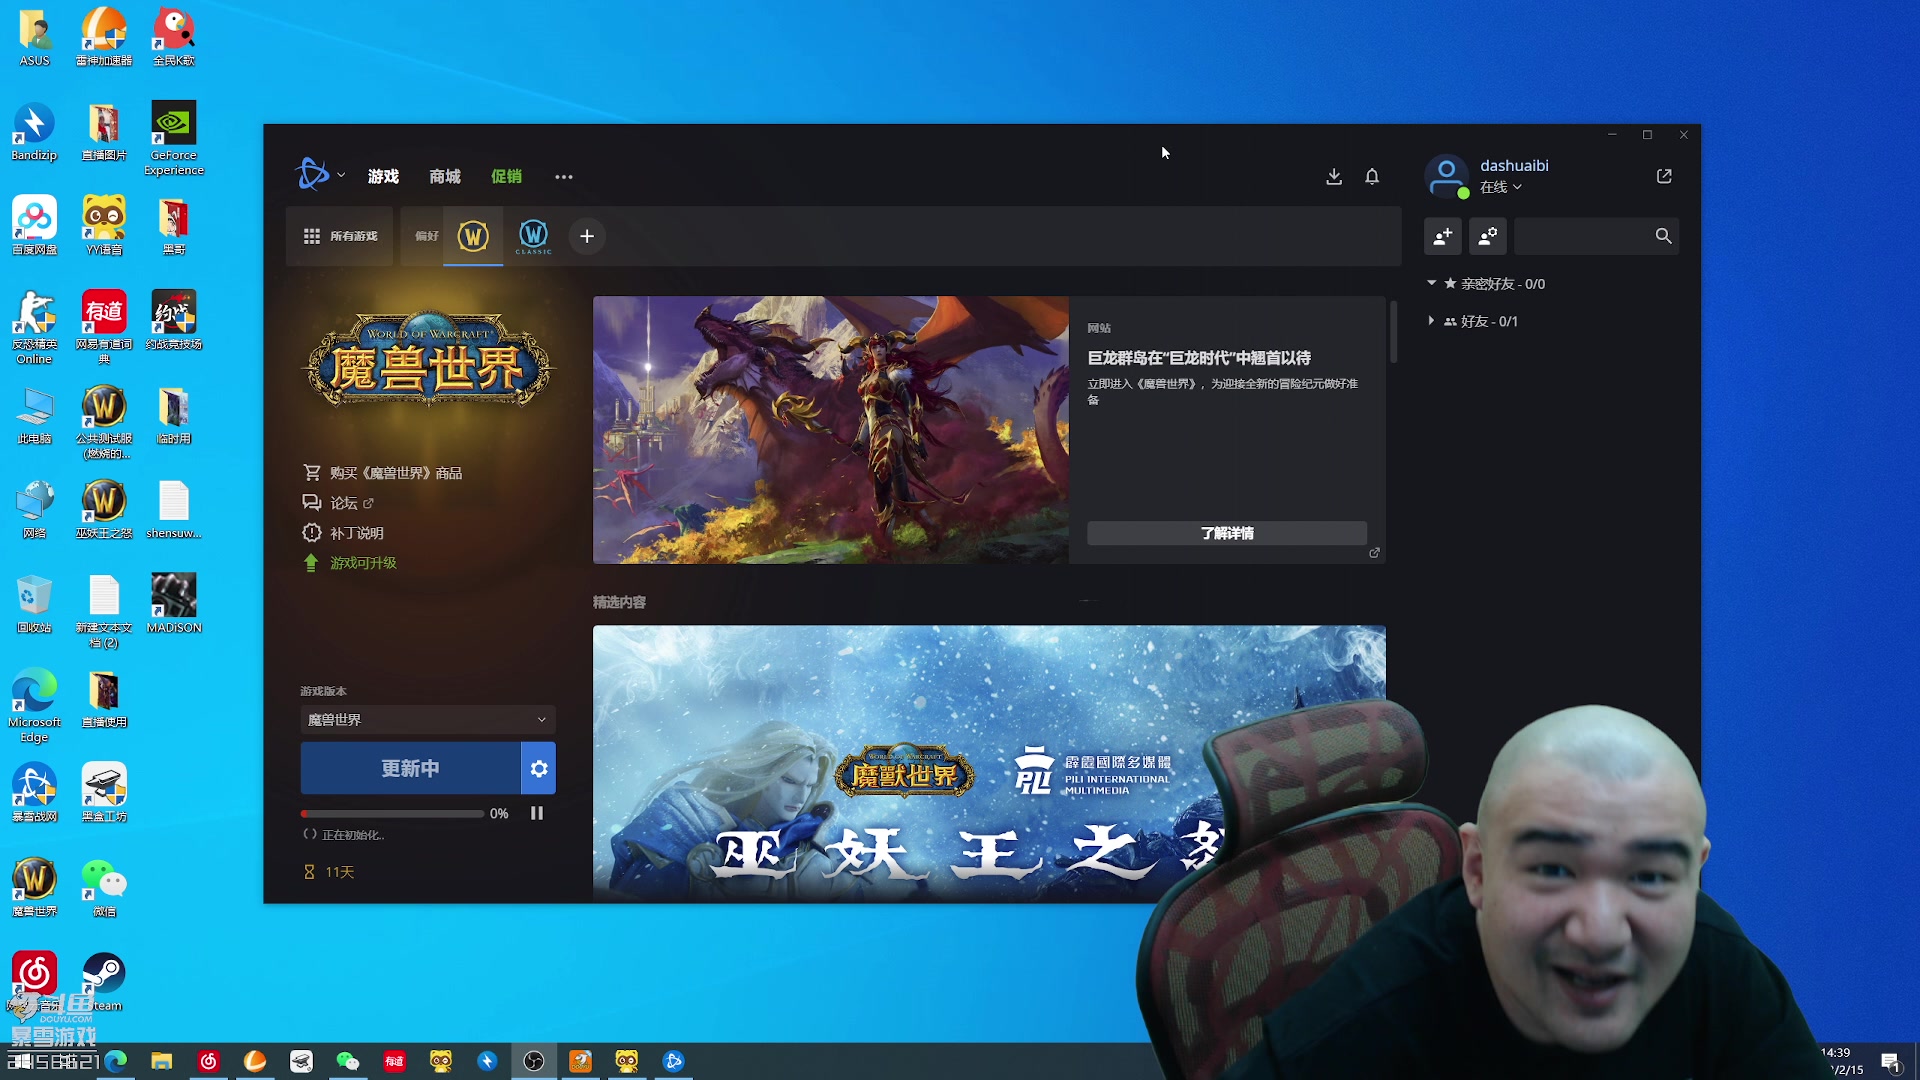The height and width of the screenshot is (1080, 1920).
Task: Open the friend settings icon
Action: click(x=1488, y=236)
